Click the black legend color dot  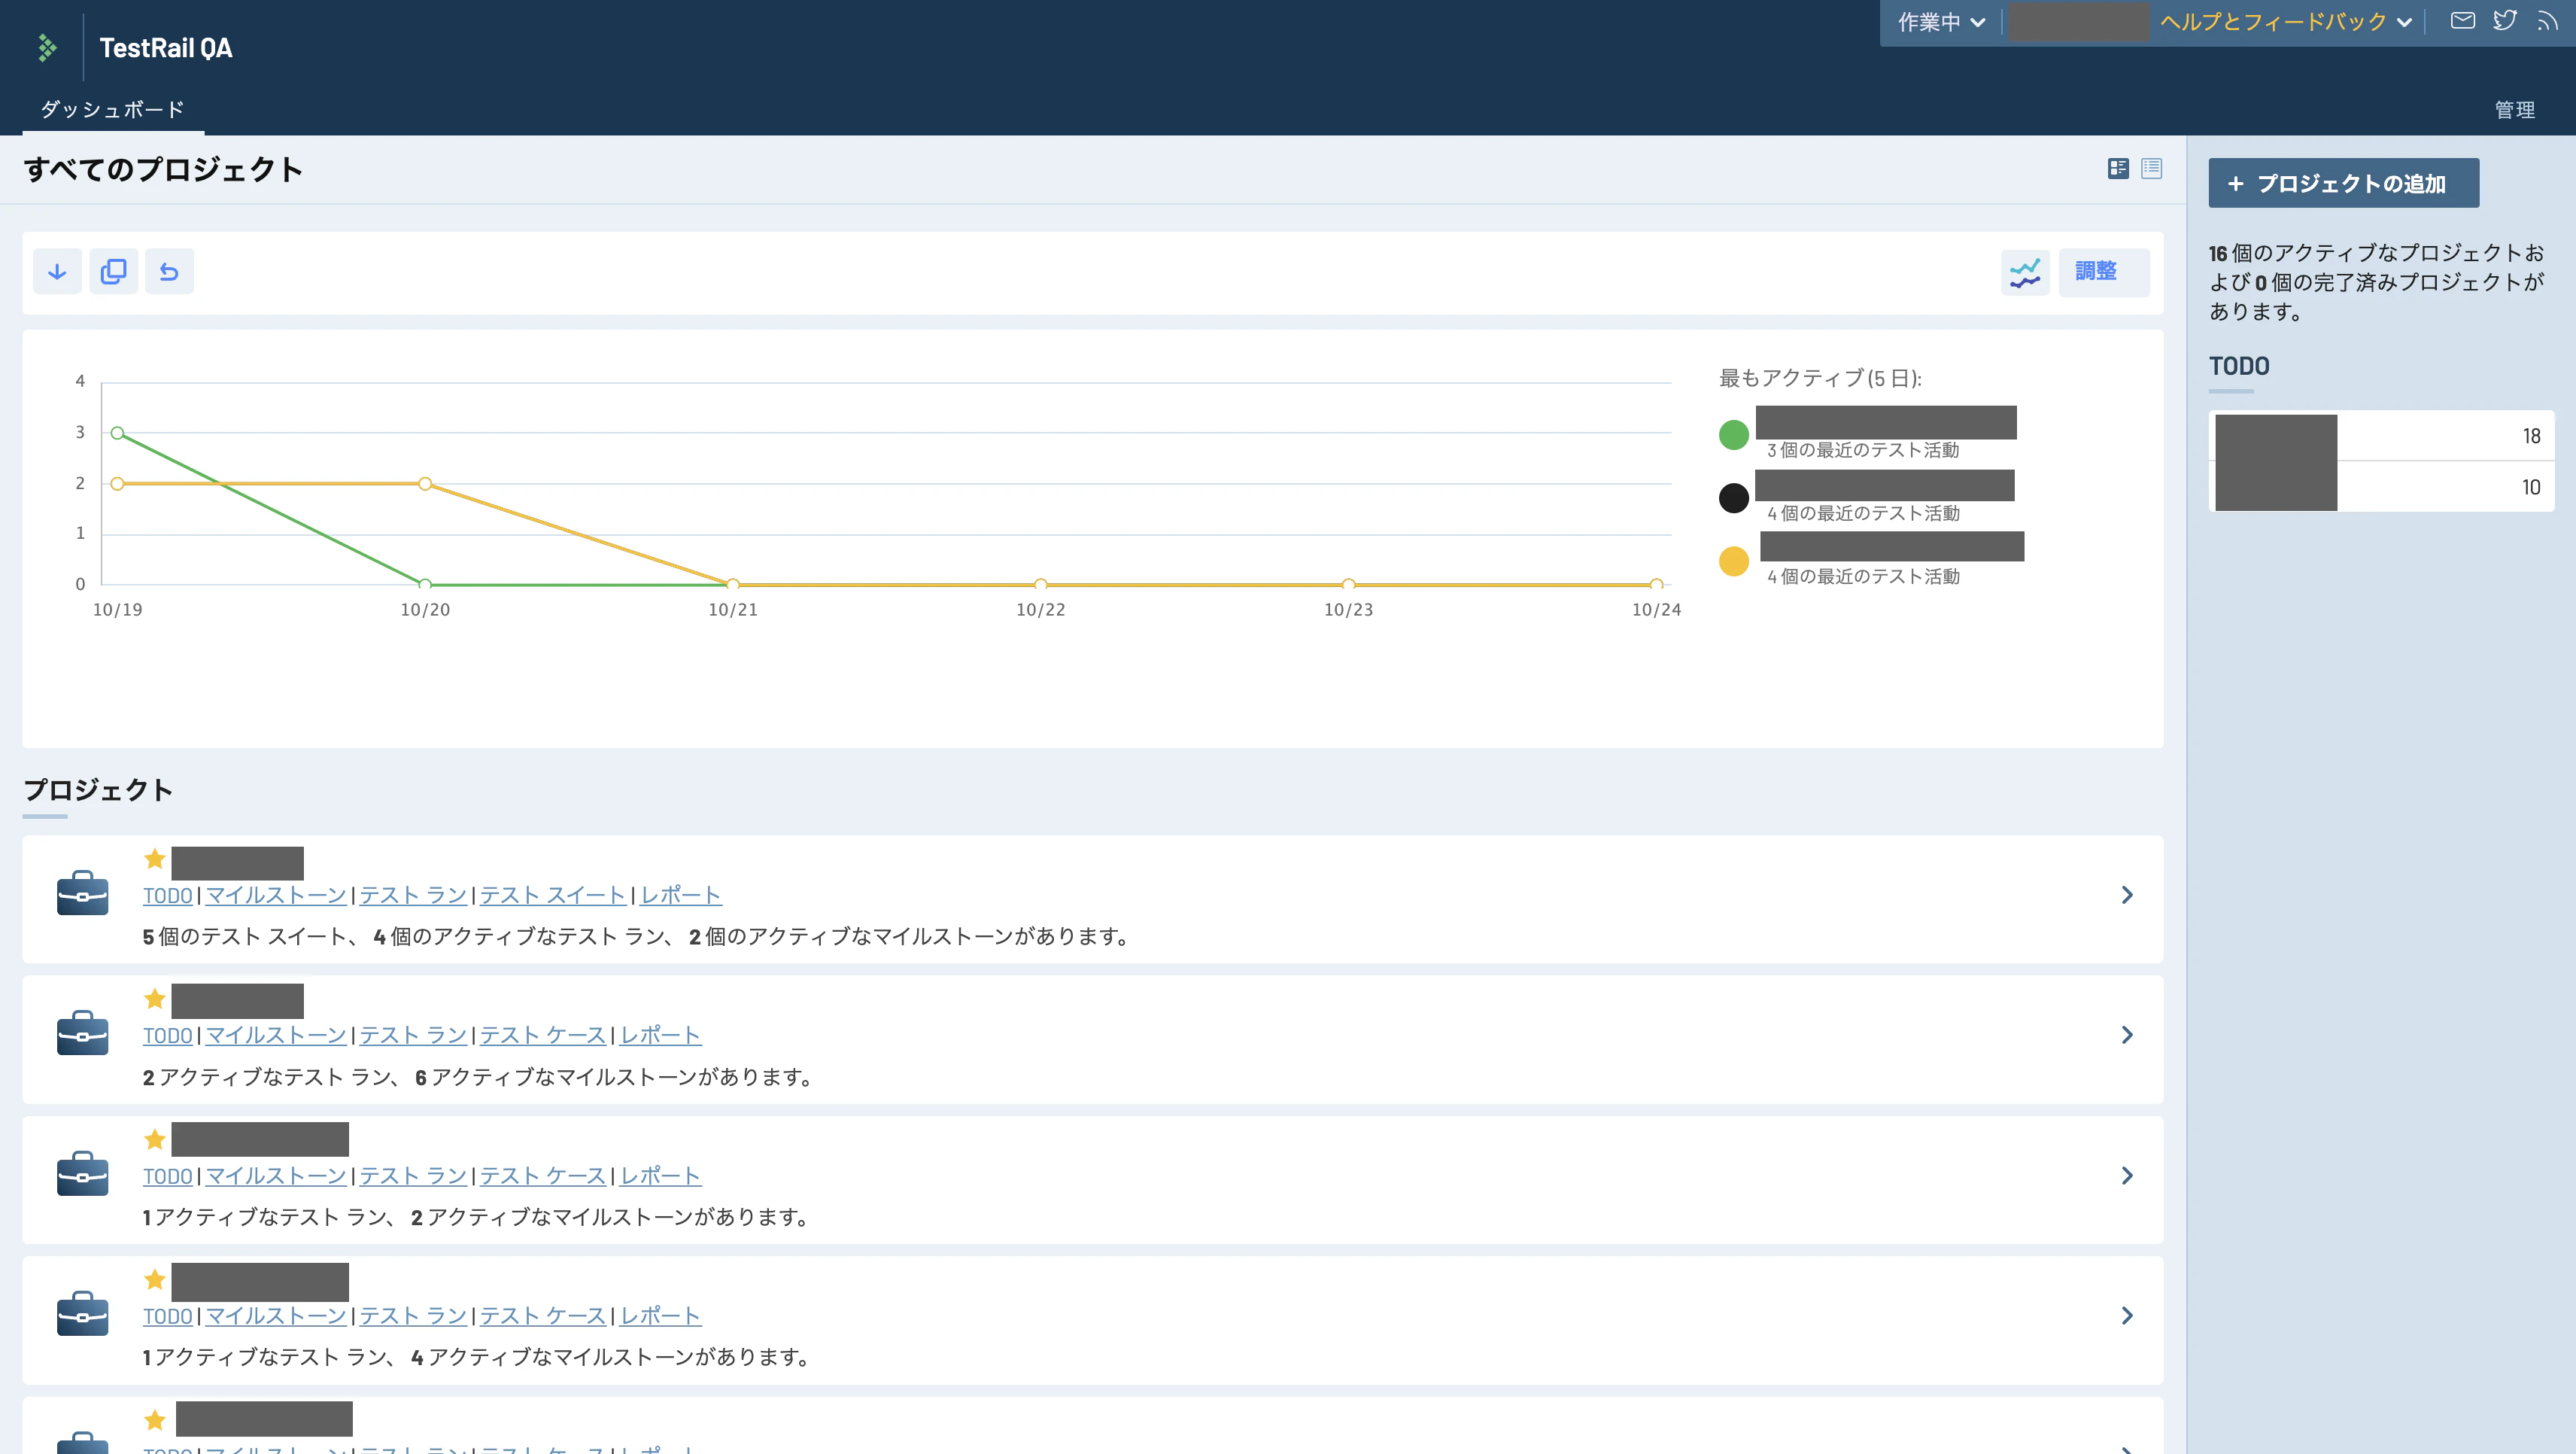point(1733,497)
